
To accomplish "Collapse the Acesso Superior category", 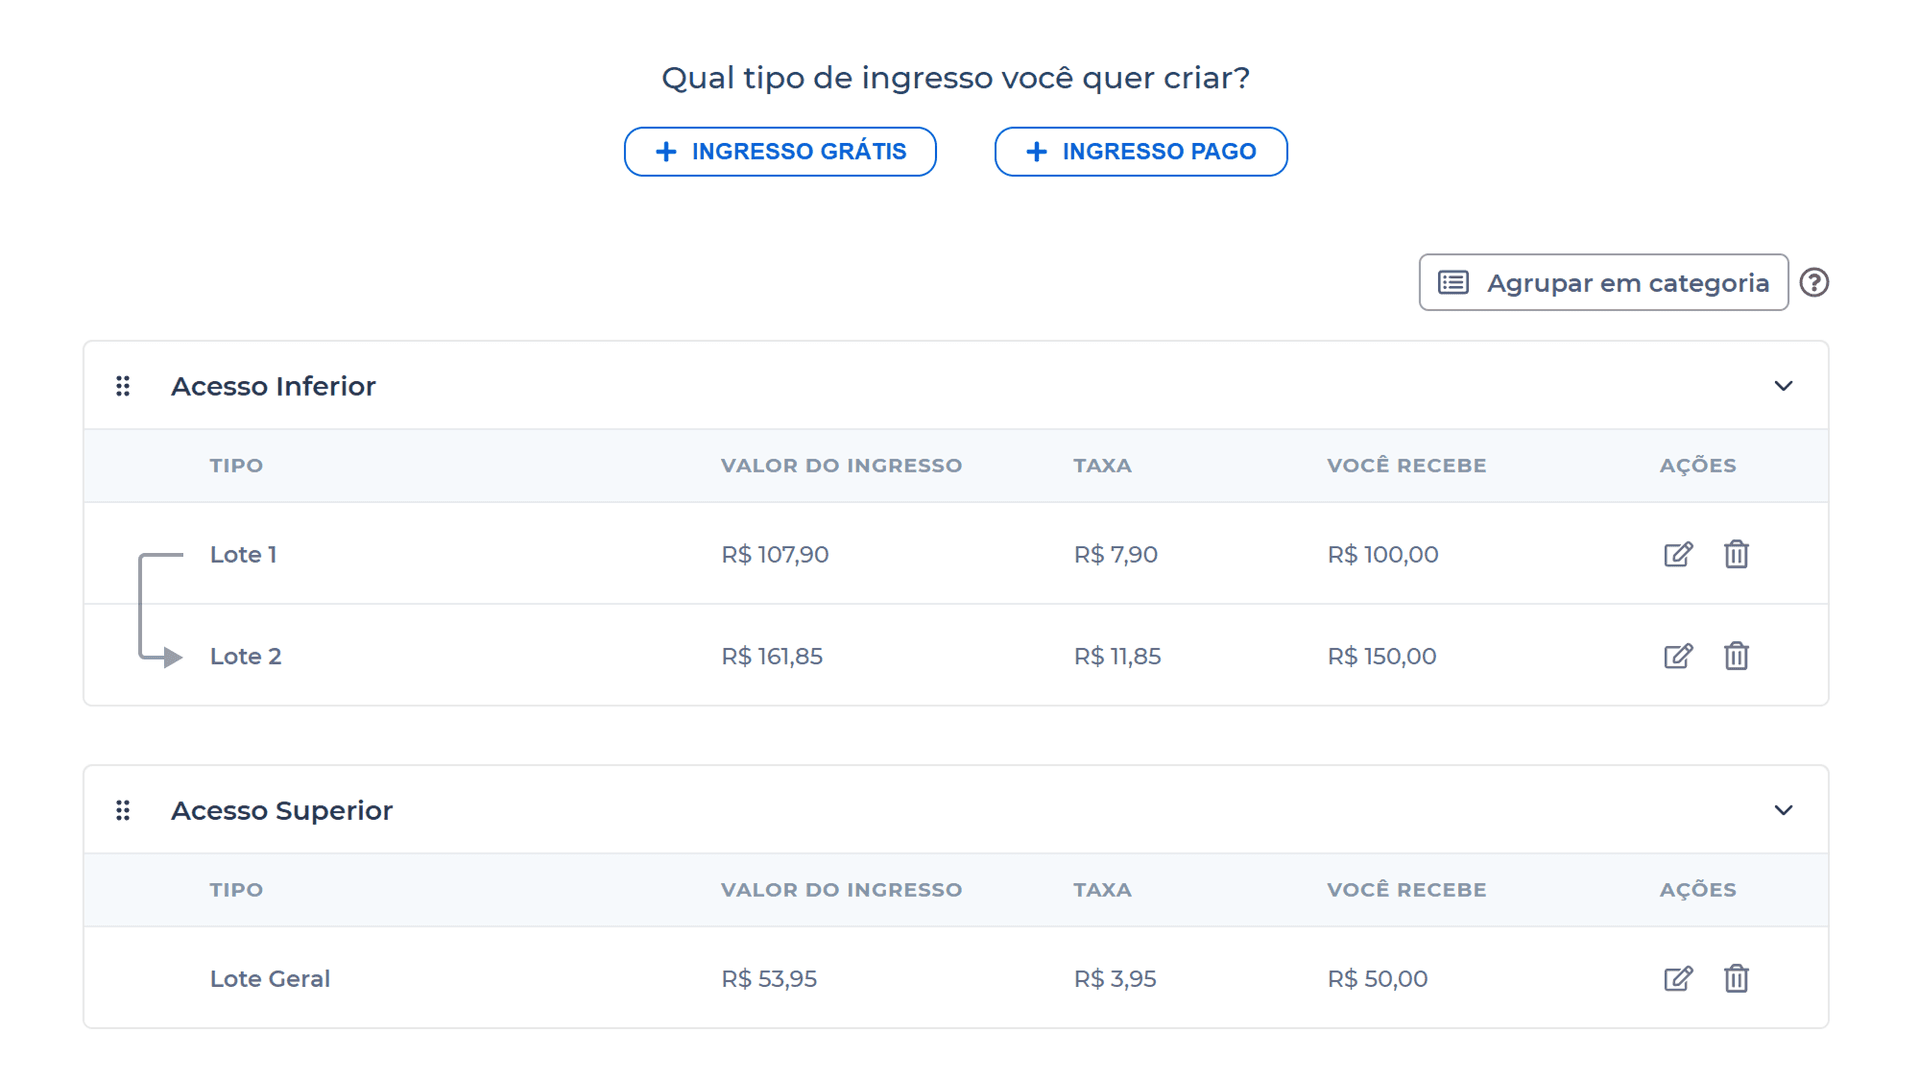I will (1783, 810).
